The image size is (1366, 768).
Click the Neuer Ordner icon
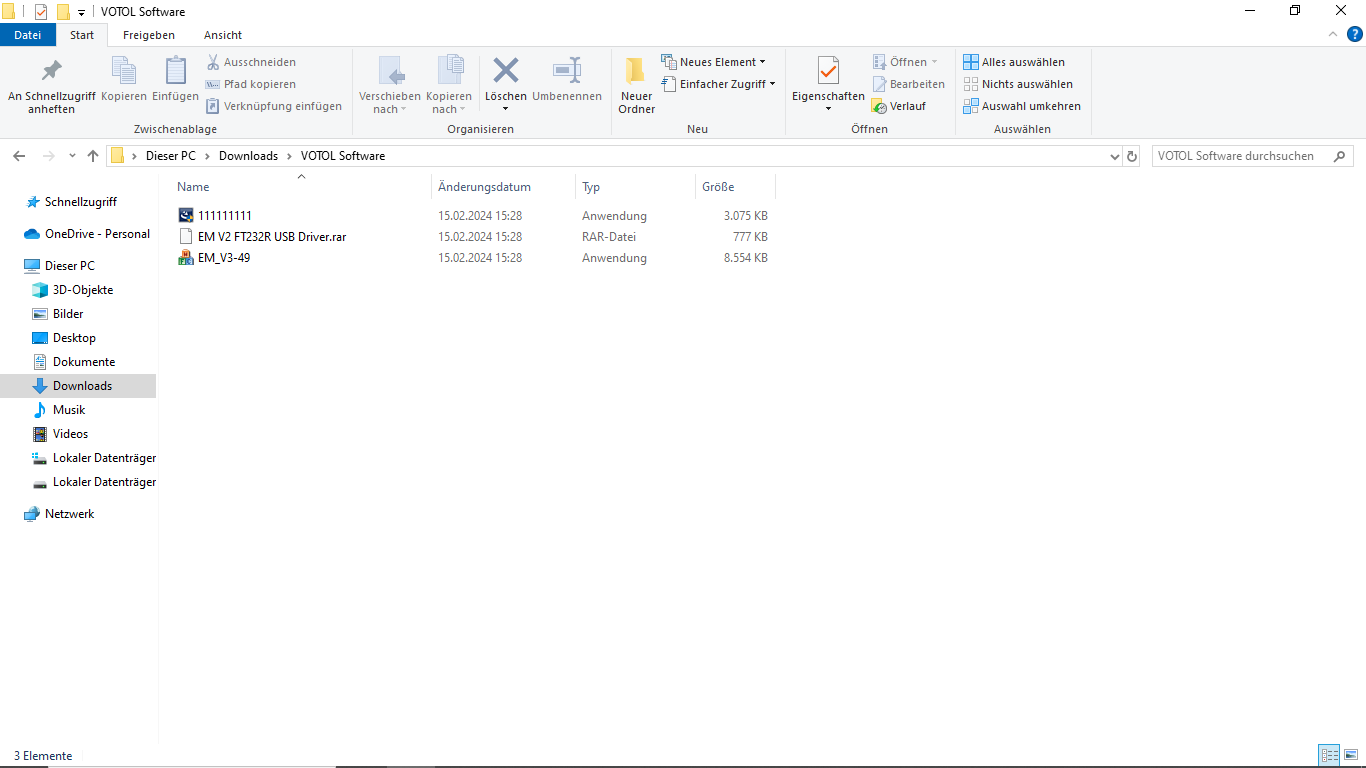636,72
